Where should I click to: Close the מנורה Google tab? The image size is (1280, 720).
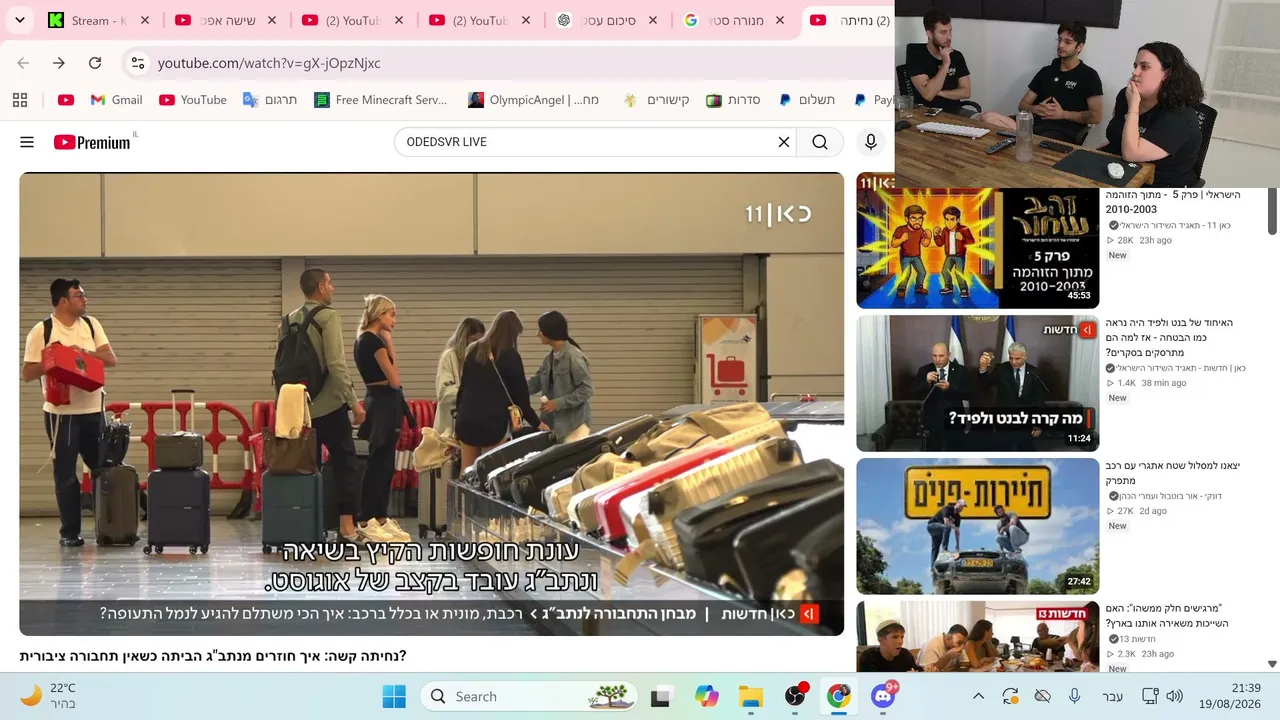tap(780, 20)
